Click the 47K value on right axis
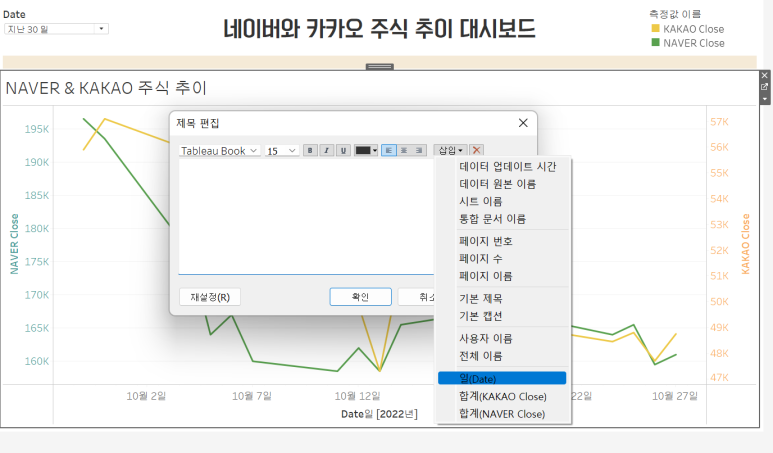This screenshot has width=773, height=453. (719, 378)
